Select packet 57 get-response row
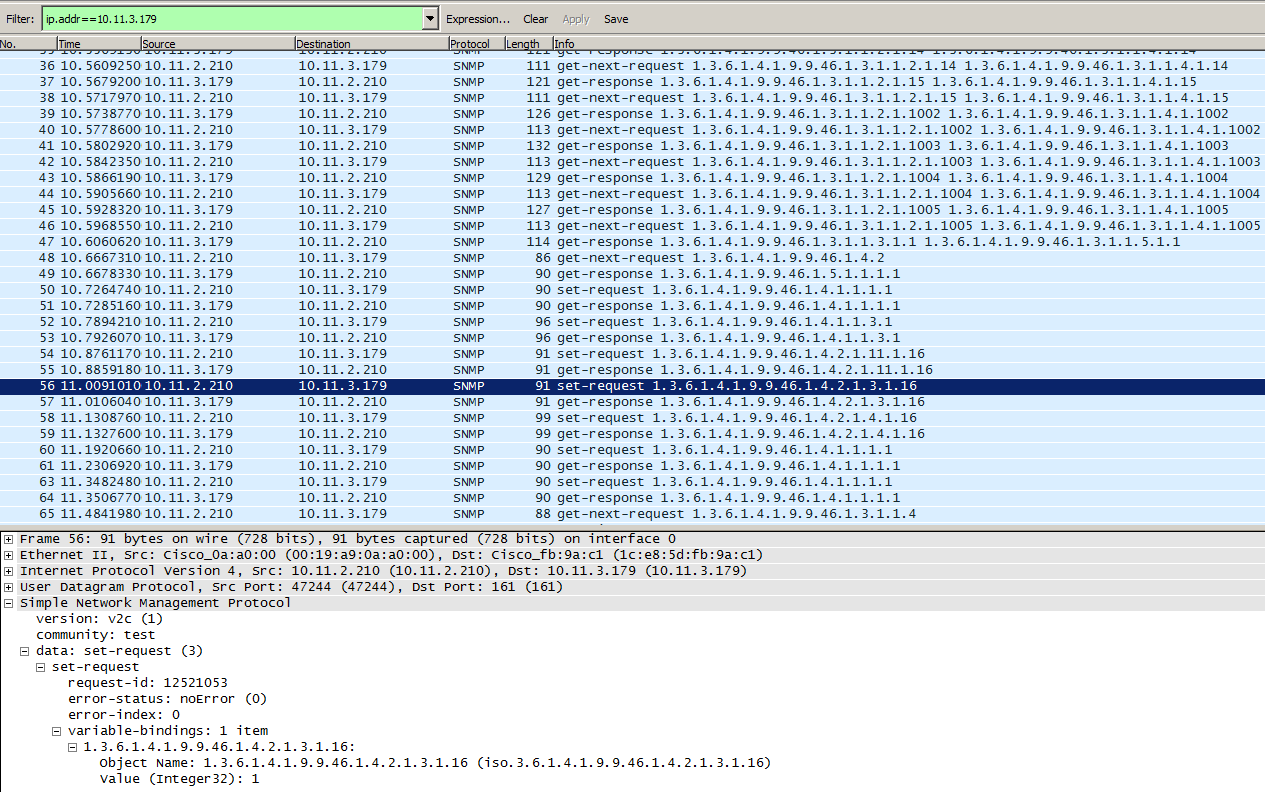The image size is (1265, 792). [632, 402]
